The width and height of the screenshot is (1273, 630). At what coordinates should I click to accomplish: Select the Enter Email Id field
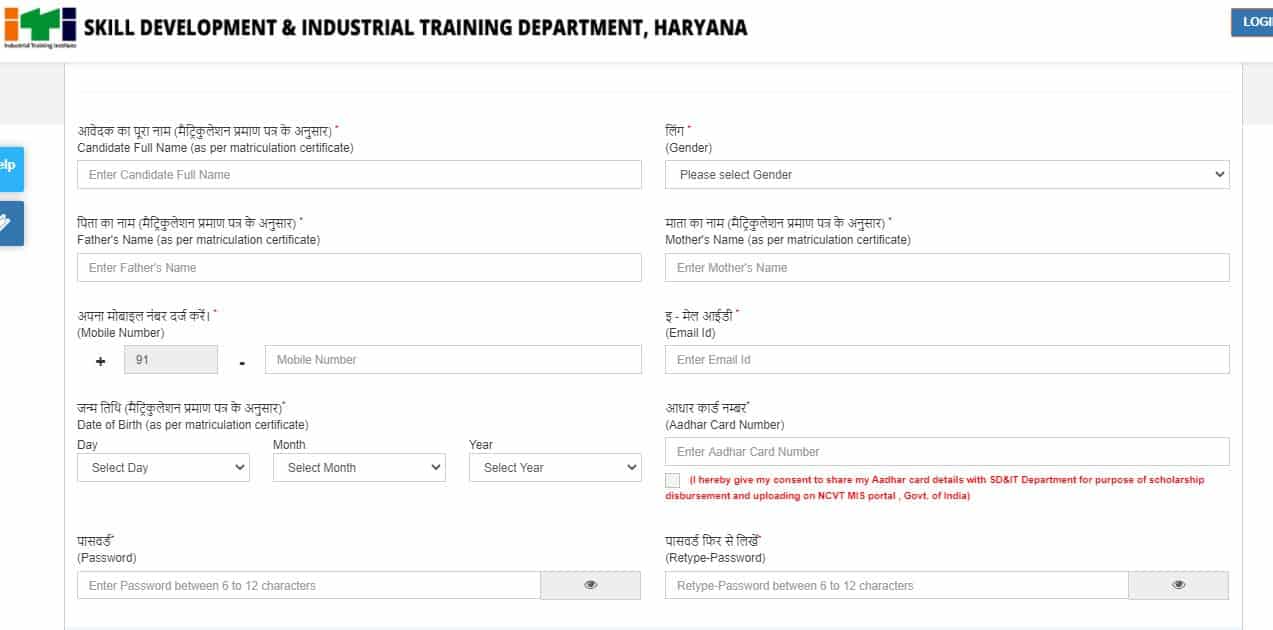click(947, 359)
